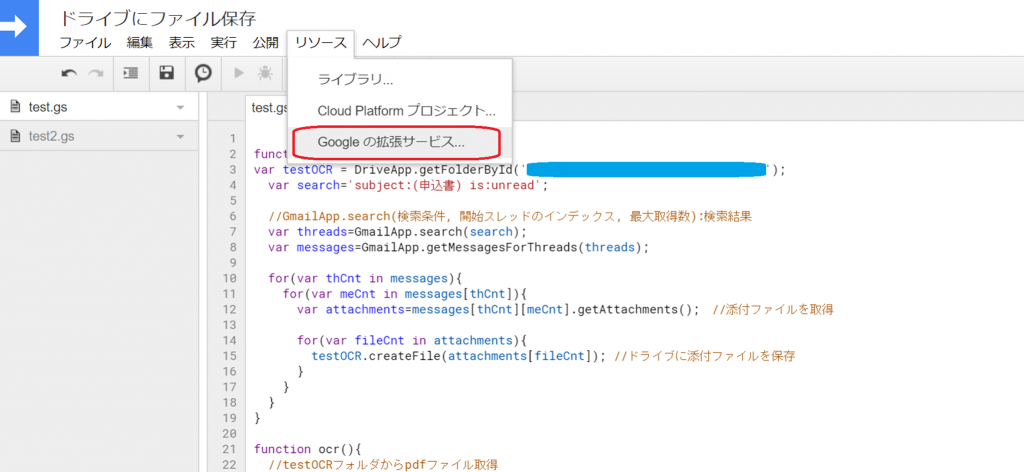Switch to the test.gs editor tab
The width and height of the screenshot is (1024, 472).
pyautogui.click(x=268, y=108)
